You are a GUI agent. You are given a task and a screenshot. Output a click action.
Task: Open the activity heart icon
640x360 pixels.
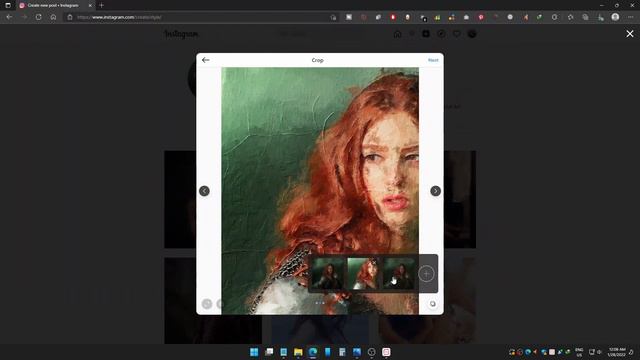[456, 34]
